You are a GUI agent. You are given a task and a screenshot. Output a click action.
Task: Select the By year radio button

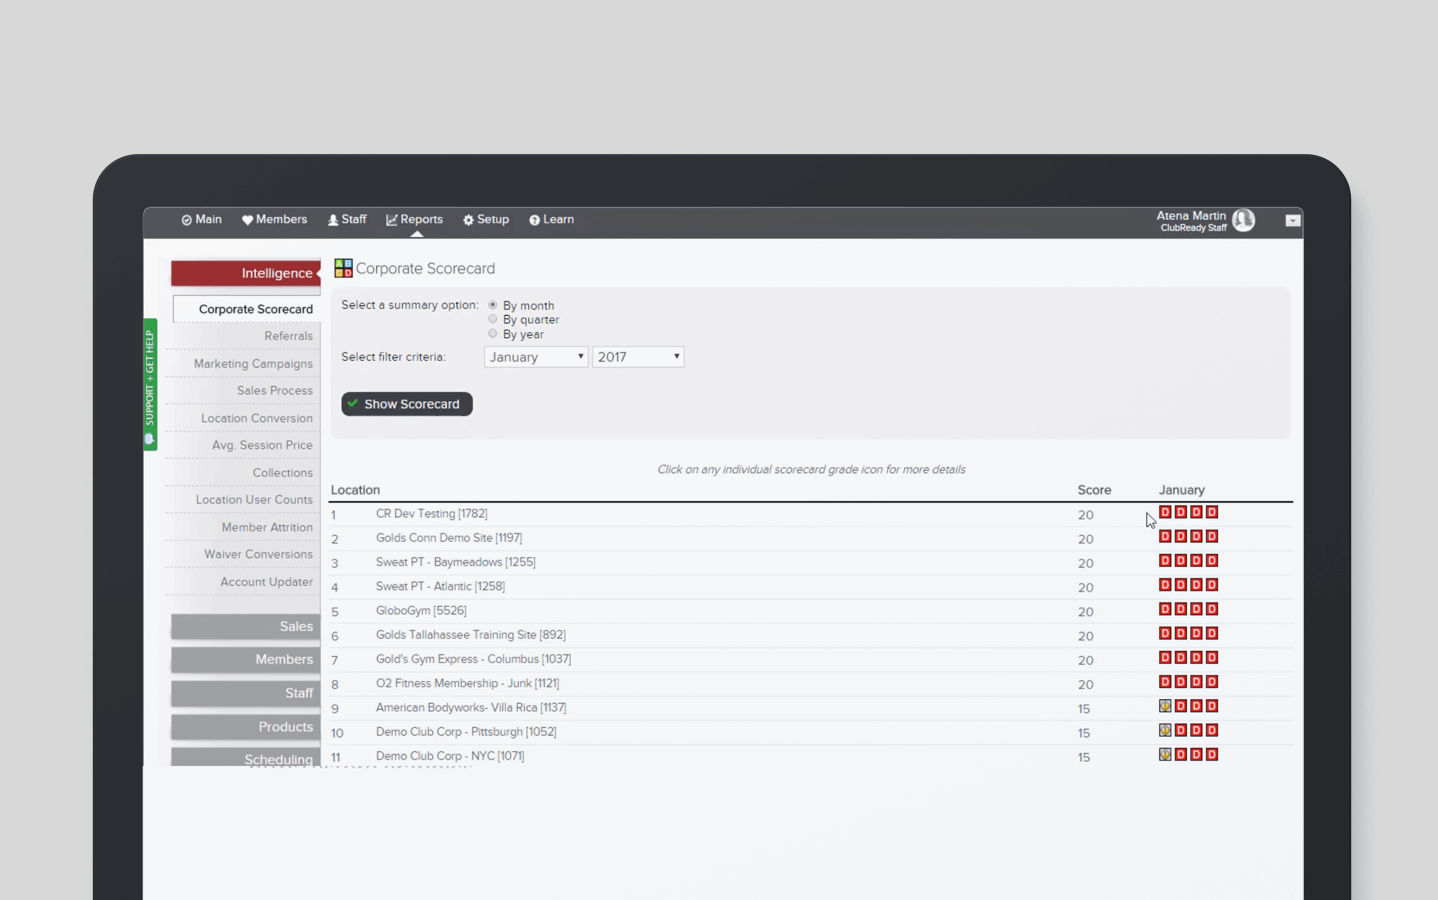(x=493, y=334)
